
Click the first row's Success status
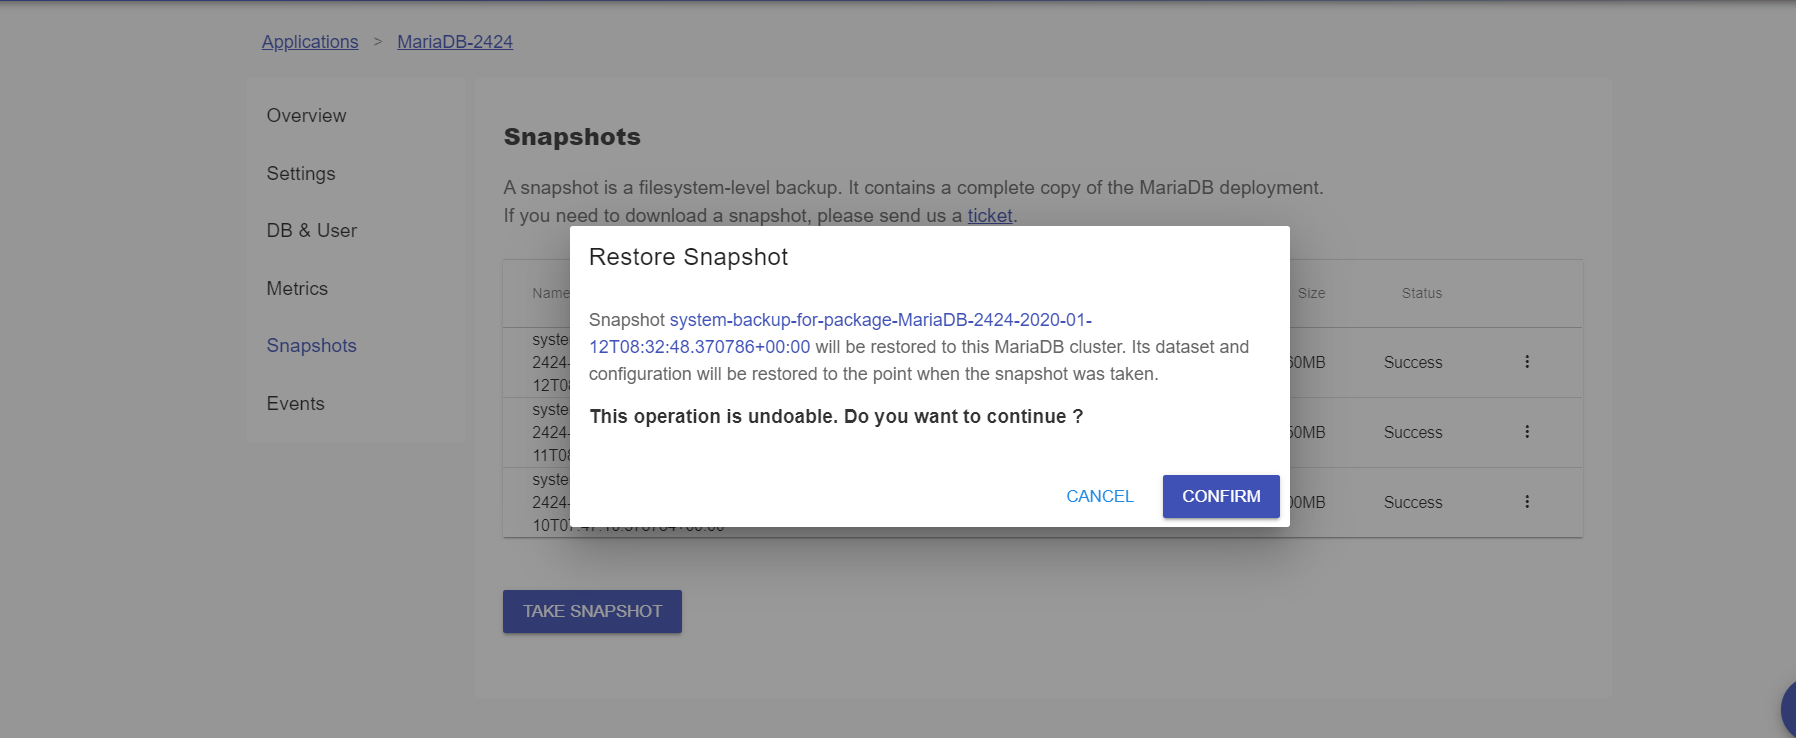point(1413,363)
